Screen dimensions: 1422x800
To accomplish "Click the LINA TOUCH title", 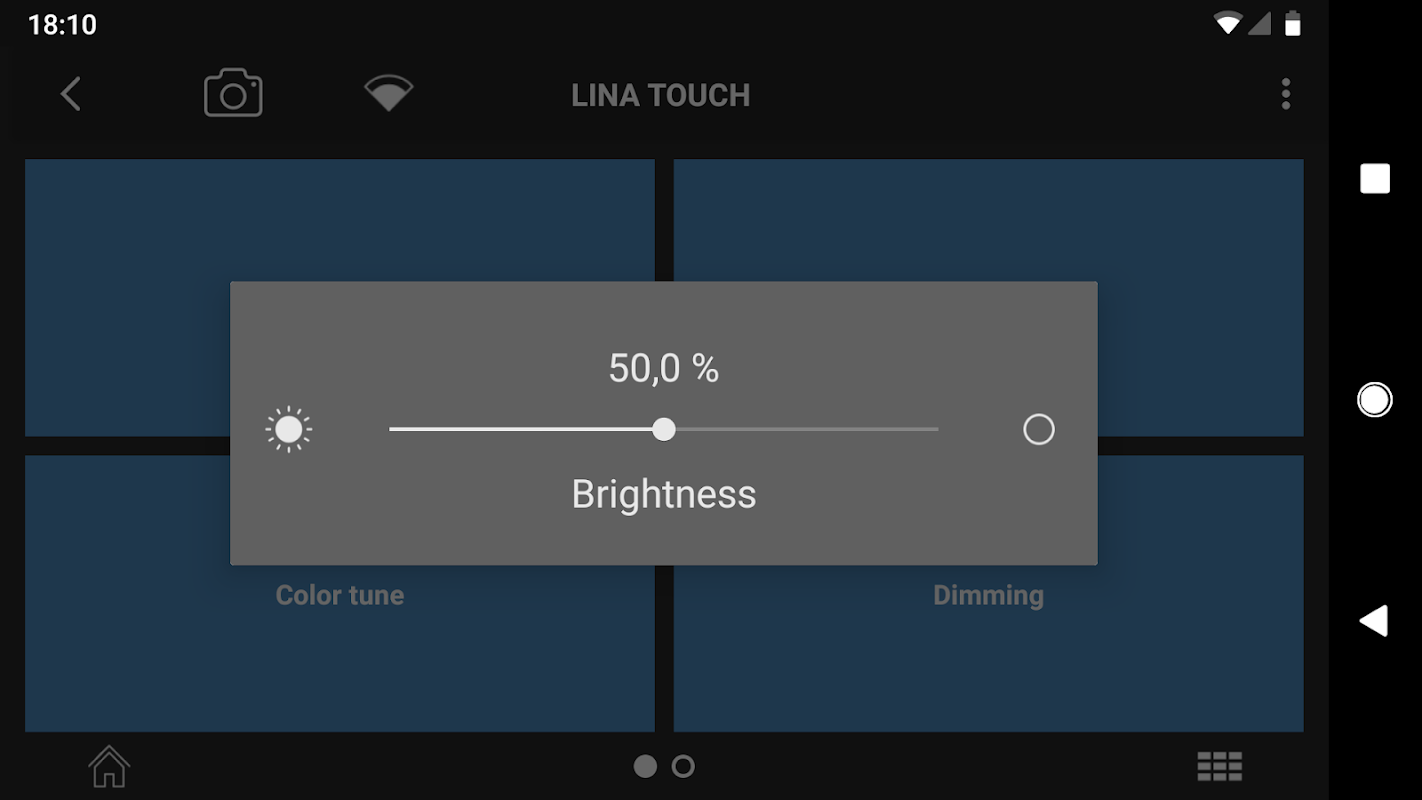I will tap(660, 96).
